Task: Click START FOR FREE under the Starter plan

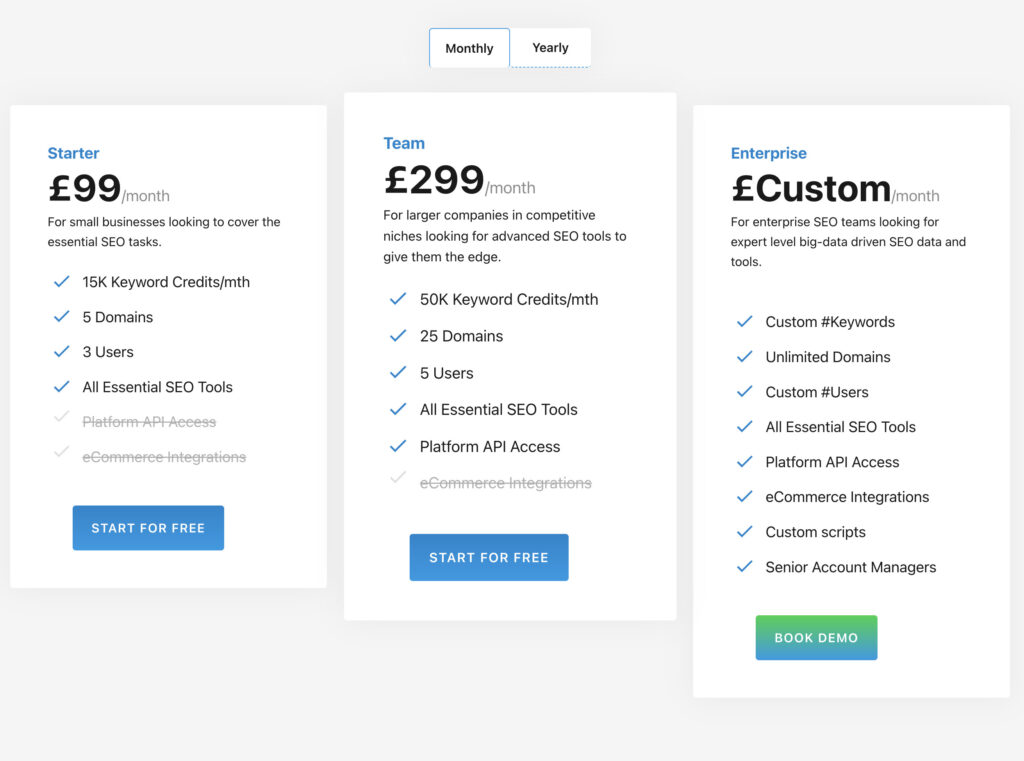Action: point(148,527)
